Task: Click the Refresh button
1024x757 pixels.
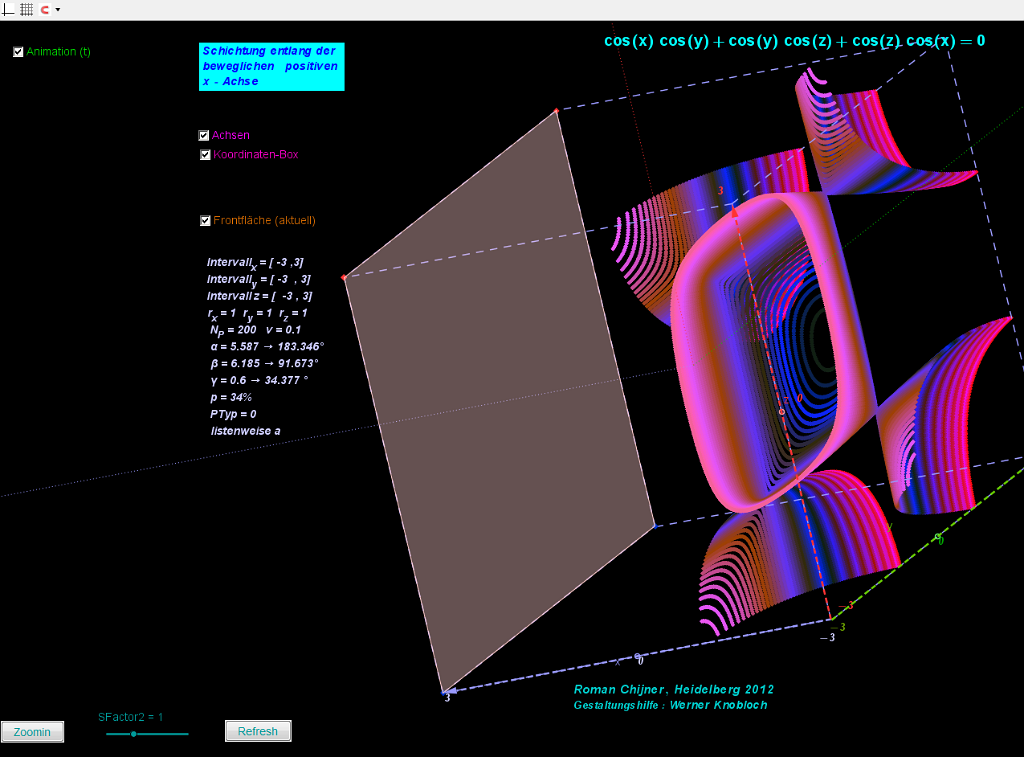Action: 258,731
